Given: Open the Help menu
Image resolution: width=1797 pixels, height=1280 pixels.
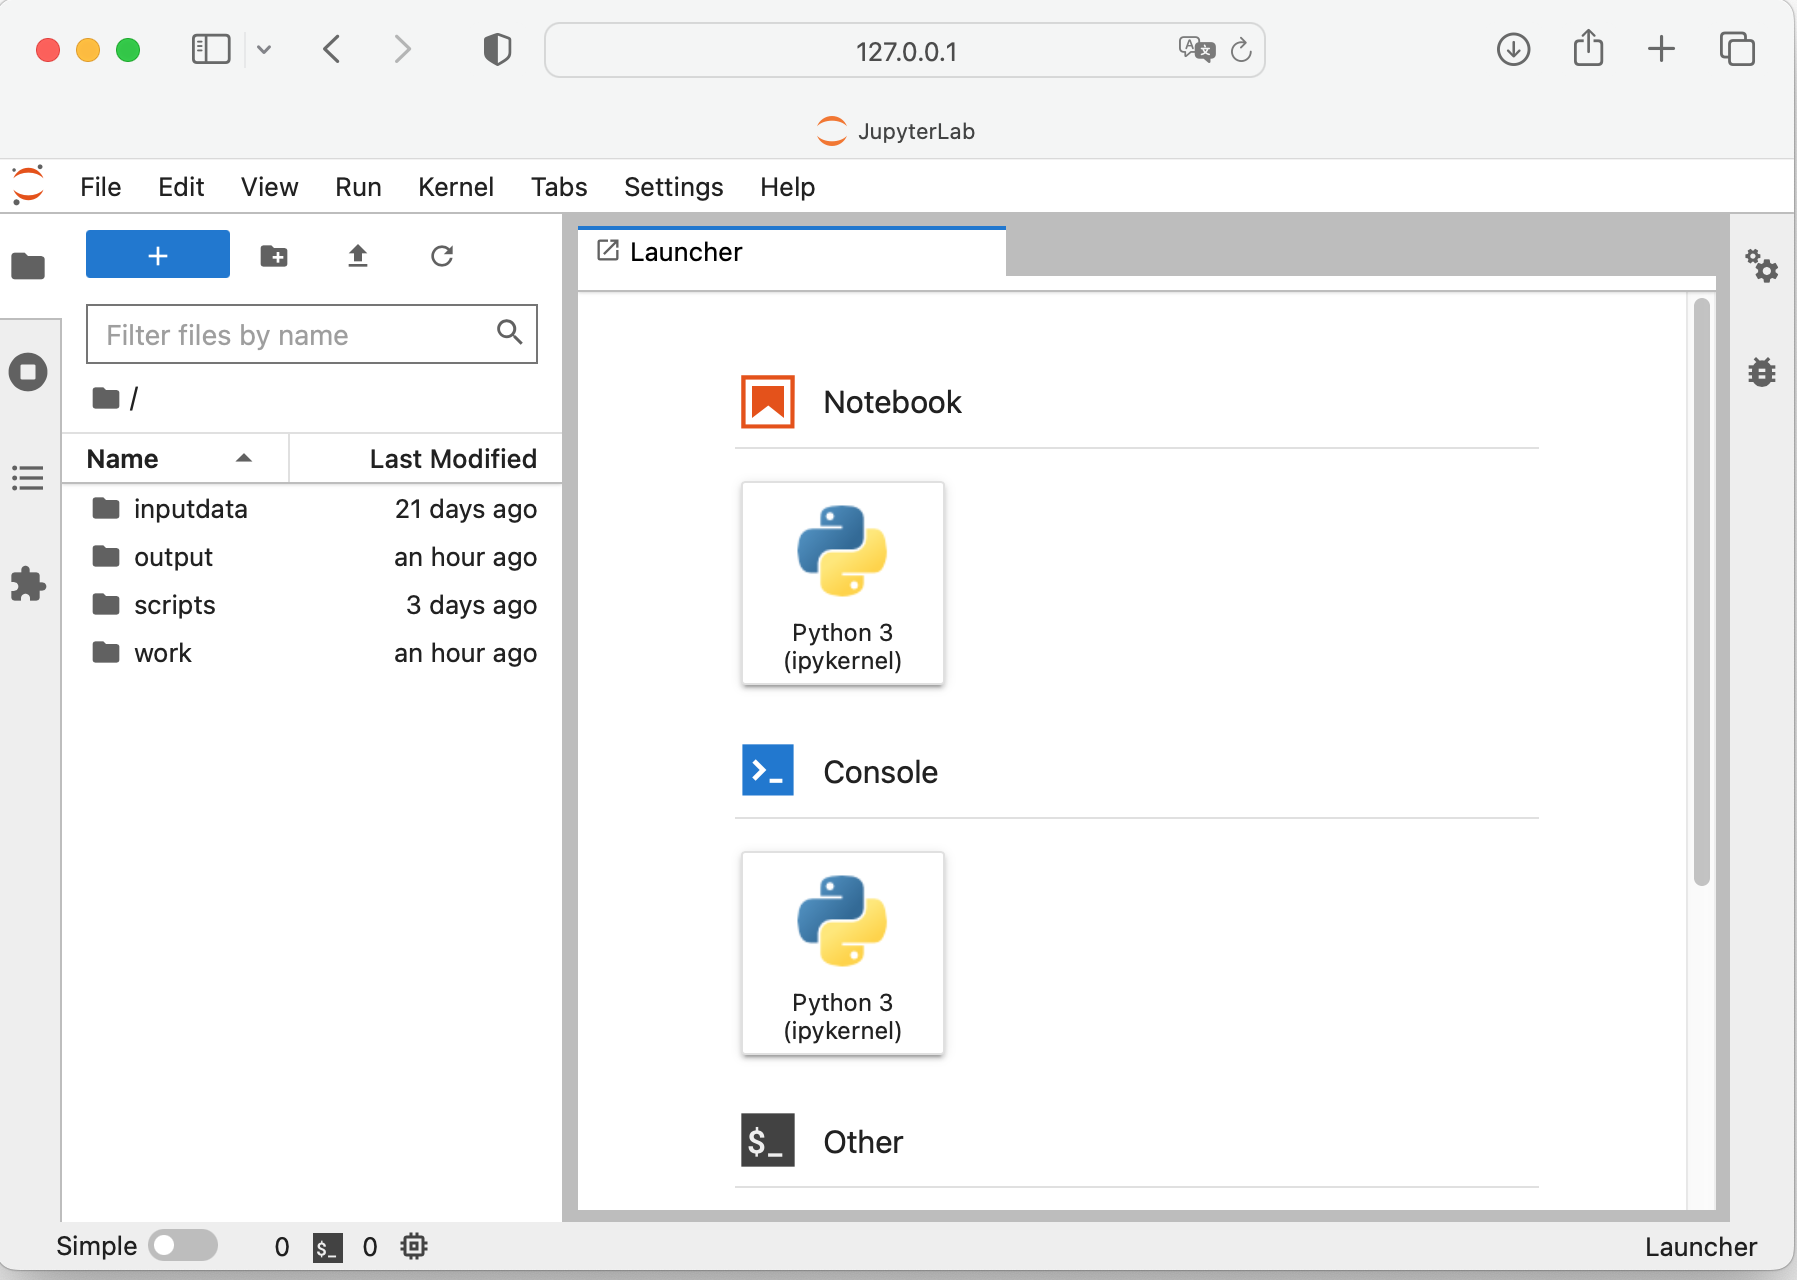Looking at the screenshot, I should point(787,187).
